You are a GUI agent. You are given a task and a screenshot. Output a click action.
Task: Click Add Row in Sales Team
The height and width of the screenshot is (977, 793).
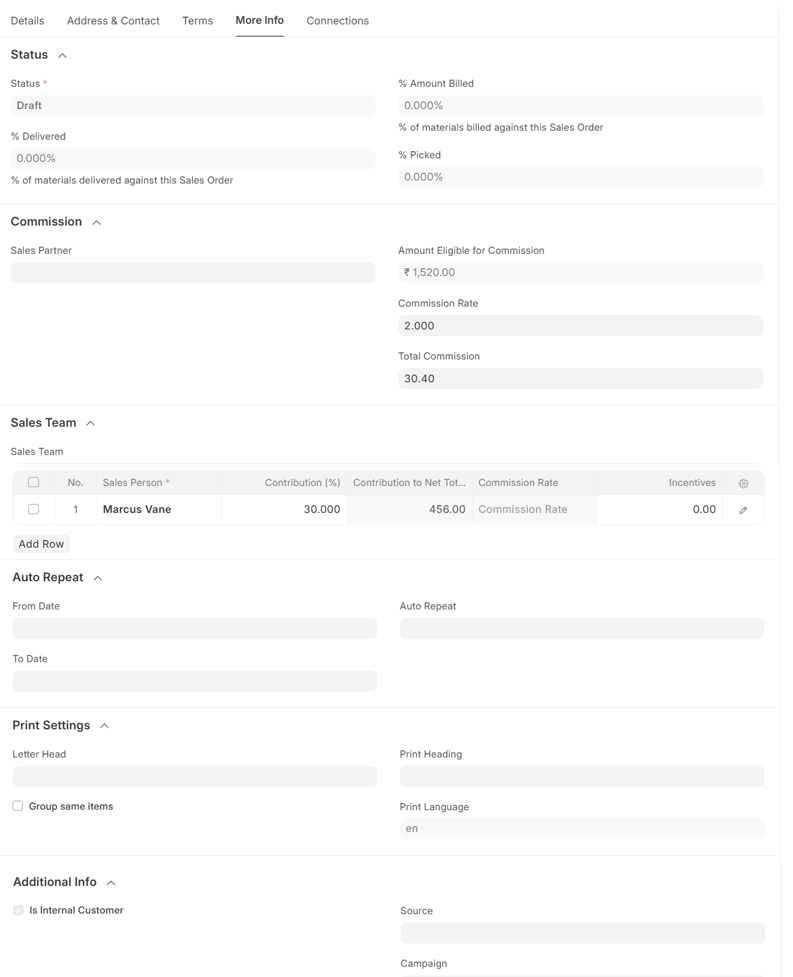click(x=41, y=544)
